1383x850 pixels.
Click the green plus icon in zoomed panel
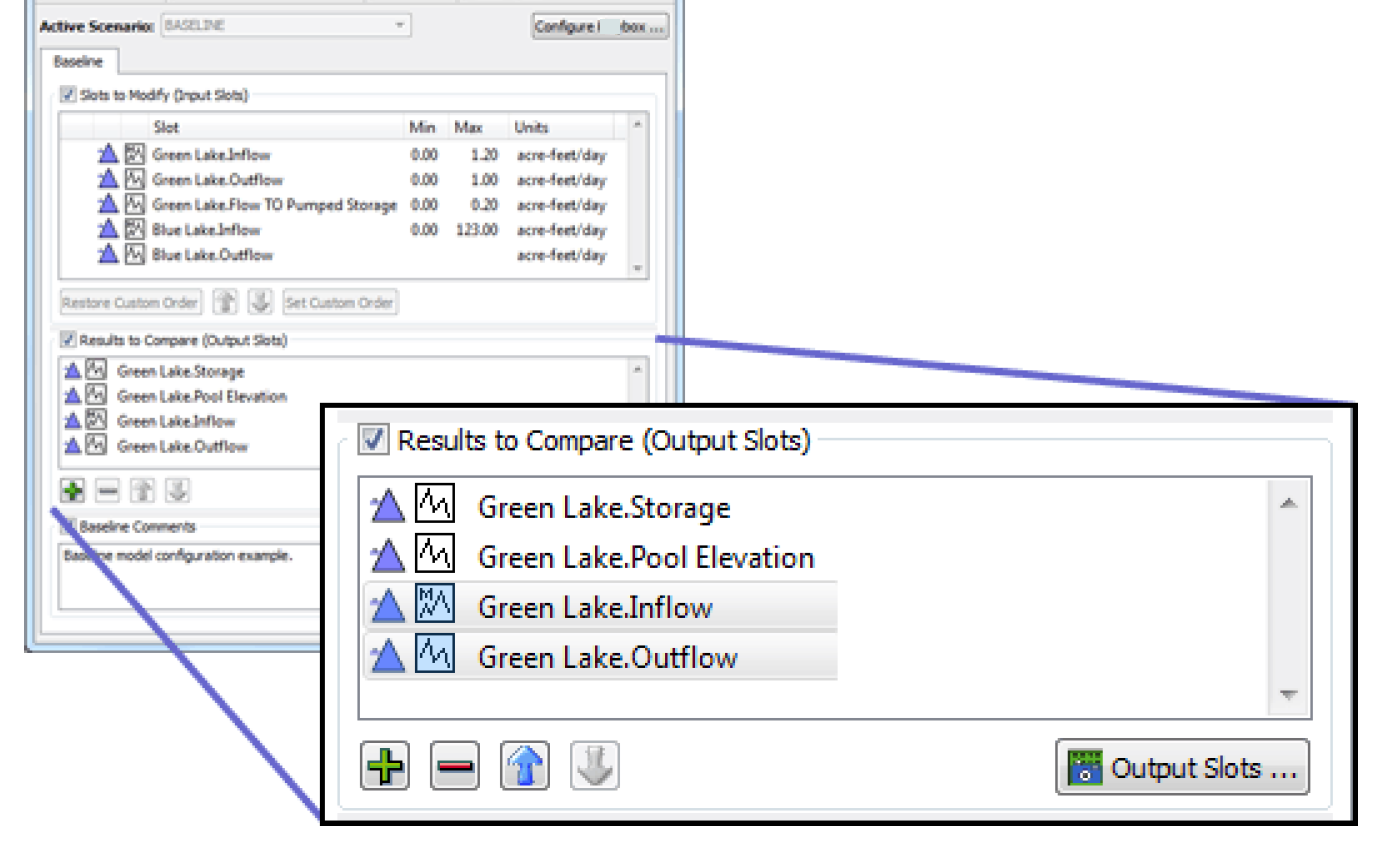(x=385, y=767)
